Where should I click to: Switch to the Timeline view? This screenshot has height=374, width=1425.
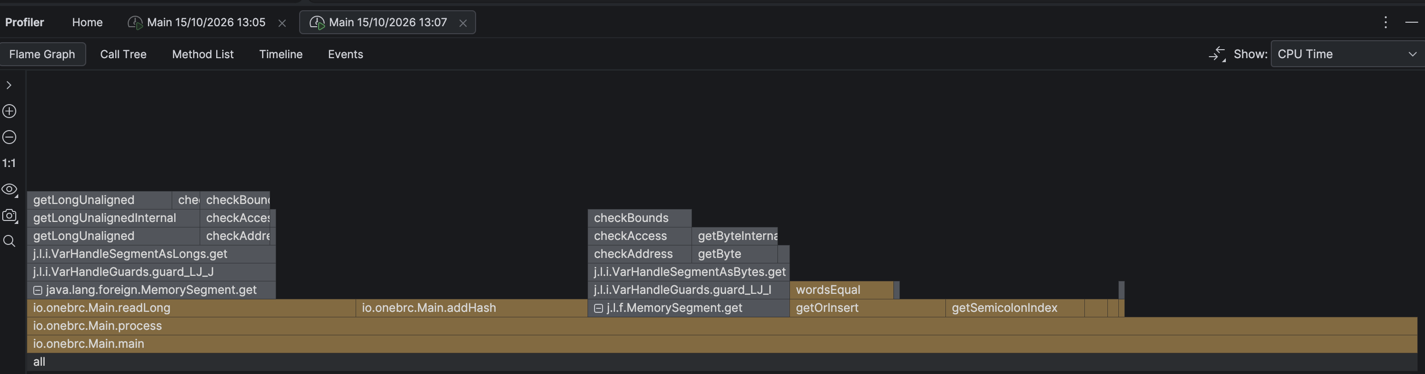pos(281,54)
